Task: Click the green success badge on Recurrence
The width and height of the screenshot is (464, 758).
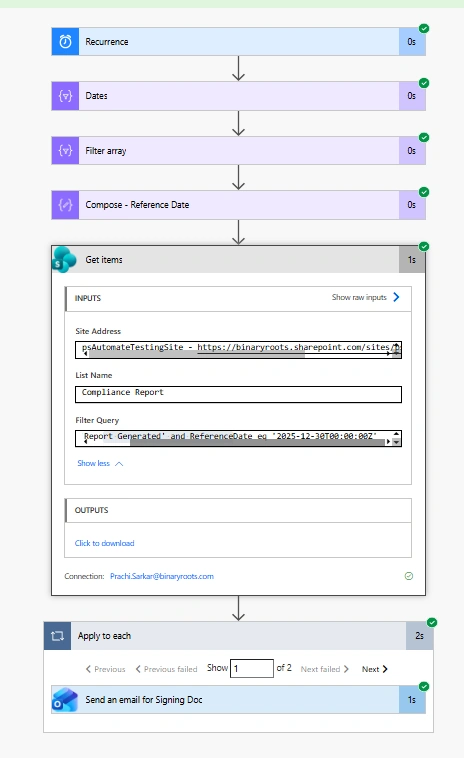Action: click(424, 29)
